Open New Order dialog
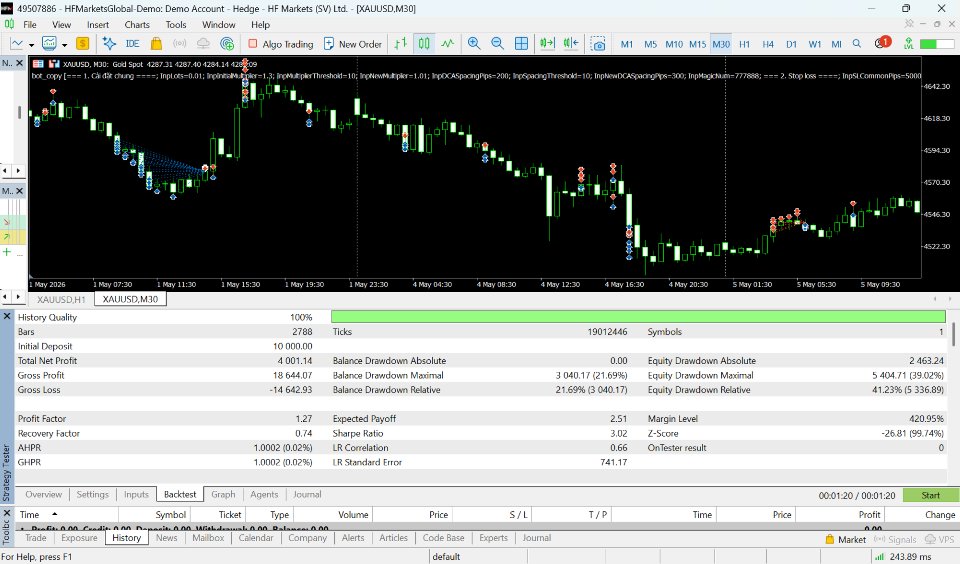 (x=353, y=44)
